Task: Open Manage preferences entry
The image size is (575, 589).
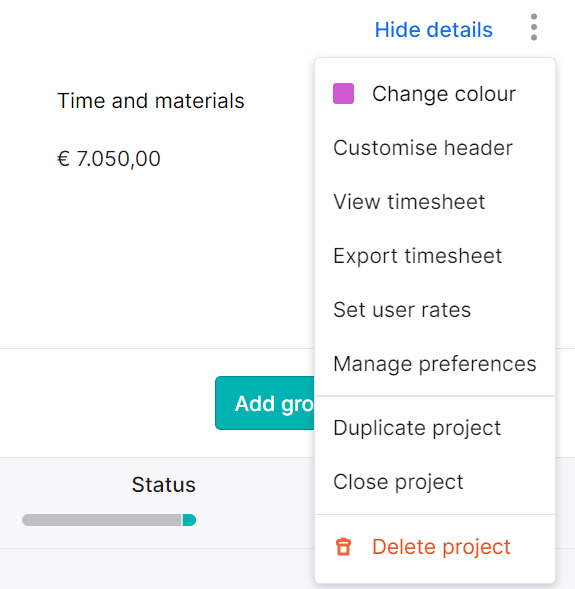Action: (x=435, y=364)
